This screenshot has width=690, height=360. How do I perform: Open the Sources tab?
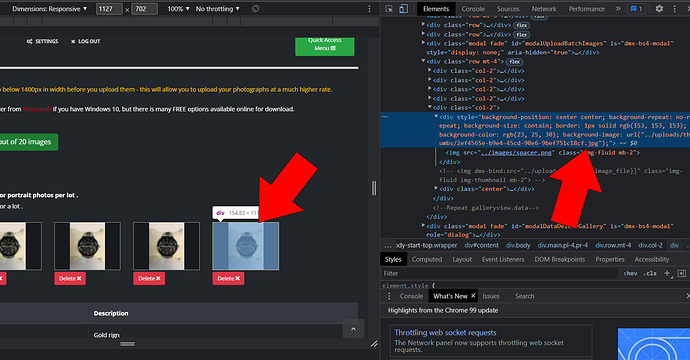[508, 9]
